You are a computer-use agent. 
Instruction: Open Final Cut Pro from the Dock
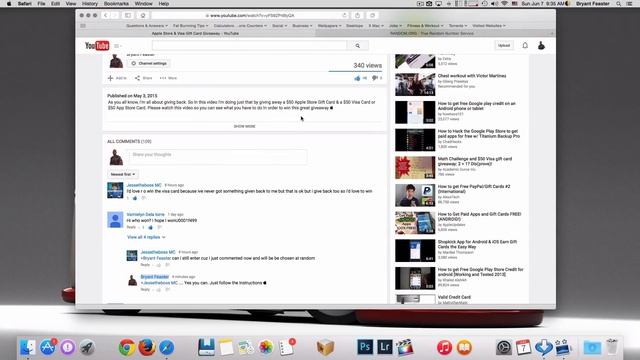[x=404, y=347]
